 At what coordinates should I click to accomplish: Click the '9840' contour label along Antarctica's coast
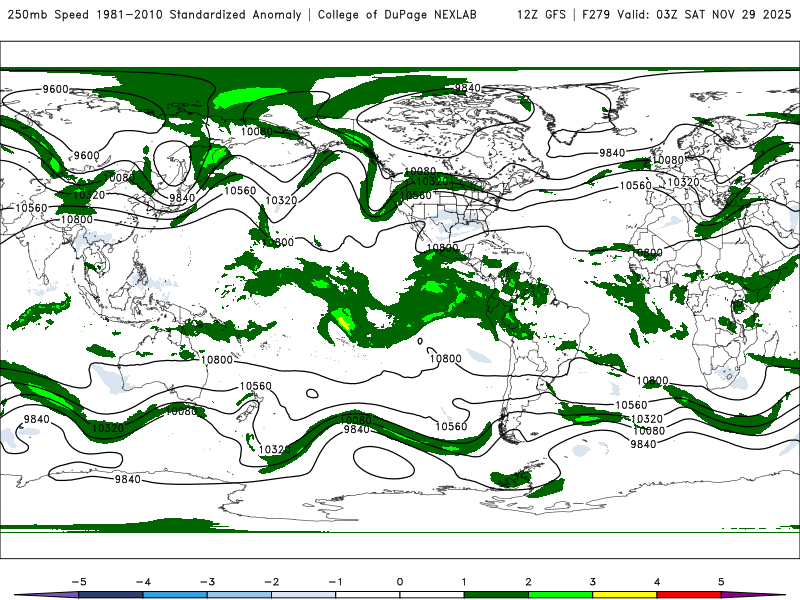127,479
